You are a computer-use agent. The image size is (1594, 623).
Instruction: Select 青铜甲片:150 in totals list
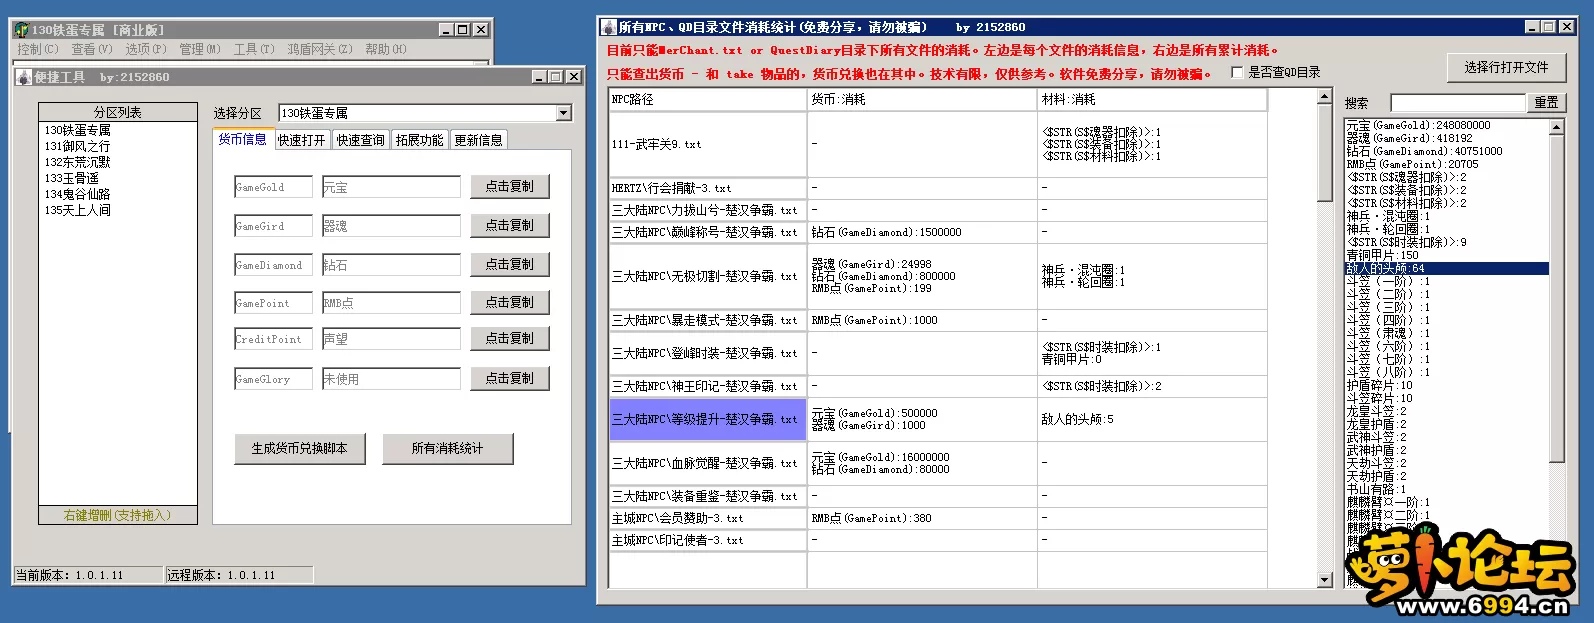(1446, 255)
